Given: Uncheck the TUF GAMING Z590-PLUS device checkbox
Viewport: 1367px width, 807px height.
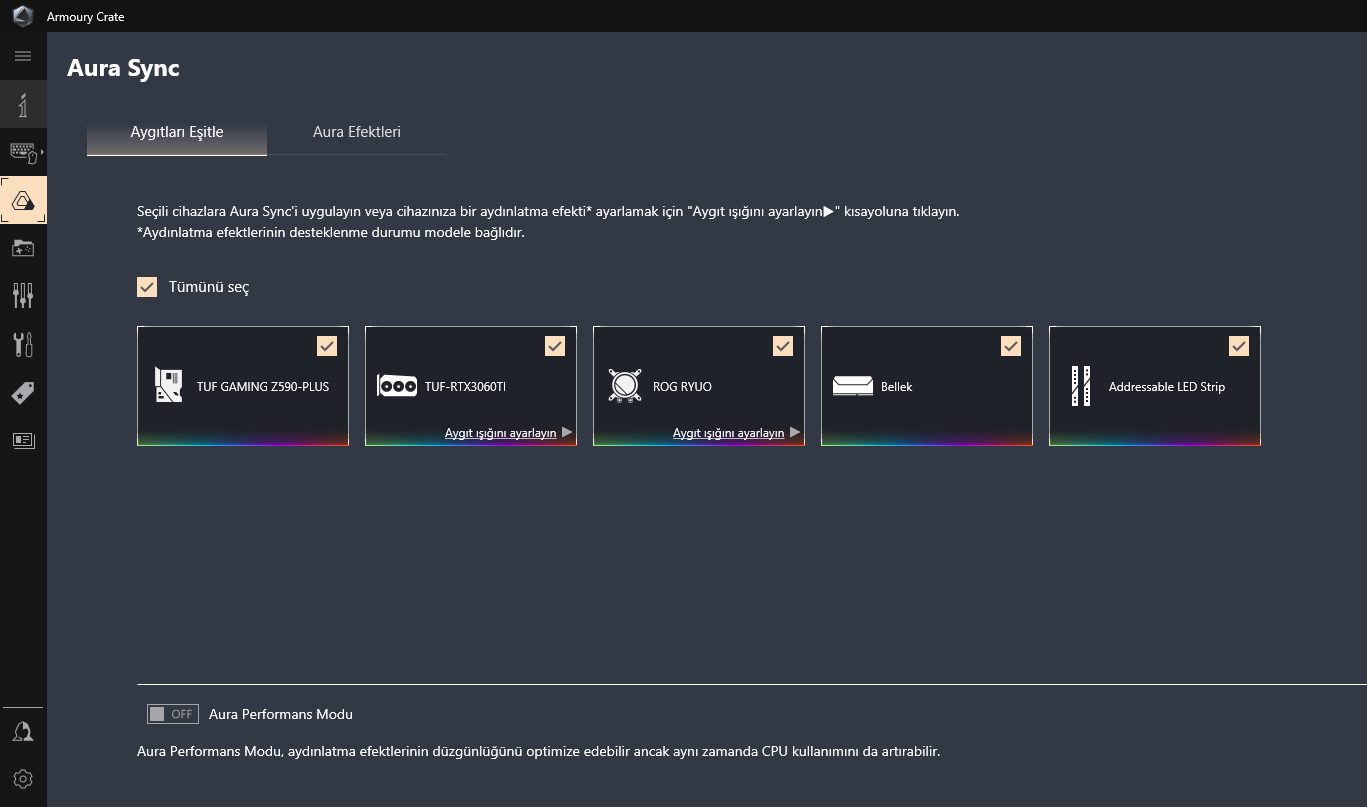Looking at the screenshot, I should pos(327,346).
